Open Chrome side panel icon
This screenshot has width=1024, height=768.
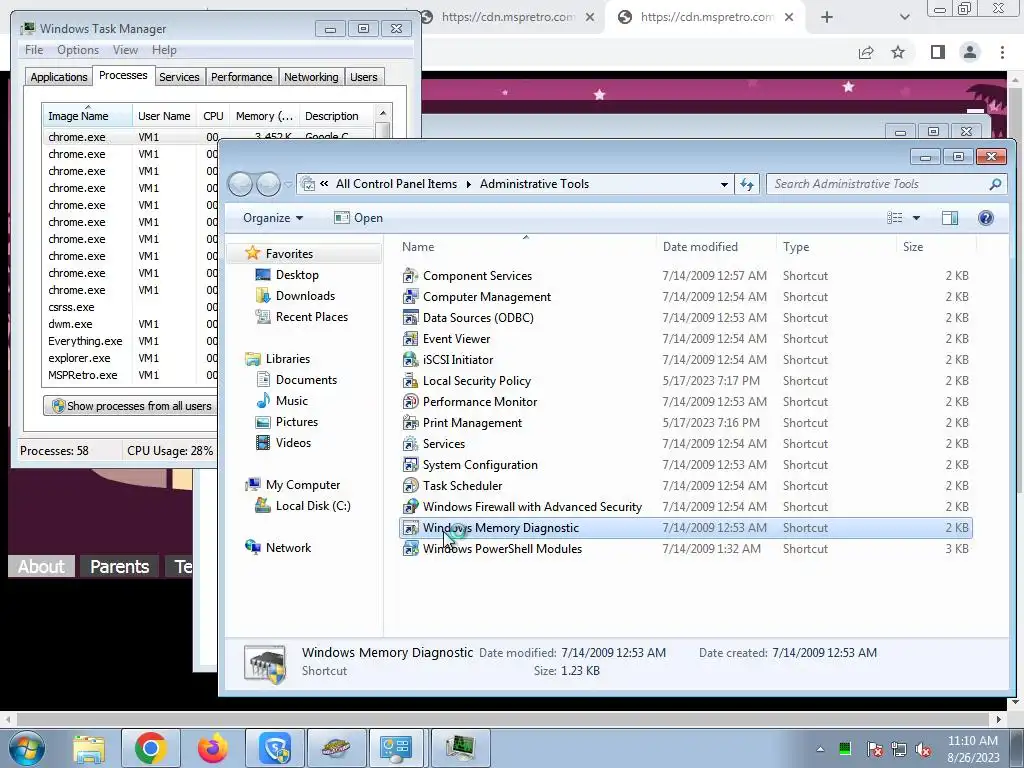click(x=938, y=52)
